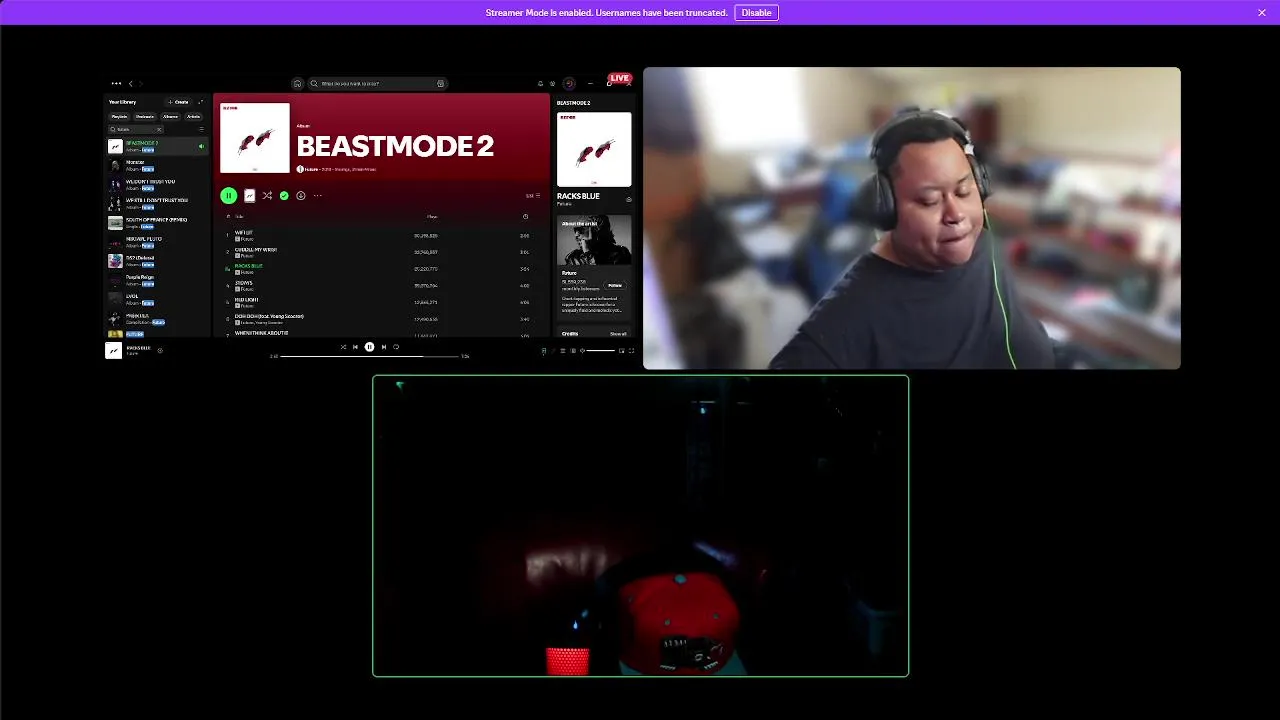Click the 'What do you want to play?' search box
1280x720 pixels.
coord(377,84)
